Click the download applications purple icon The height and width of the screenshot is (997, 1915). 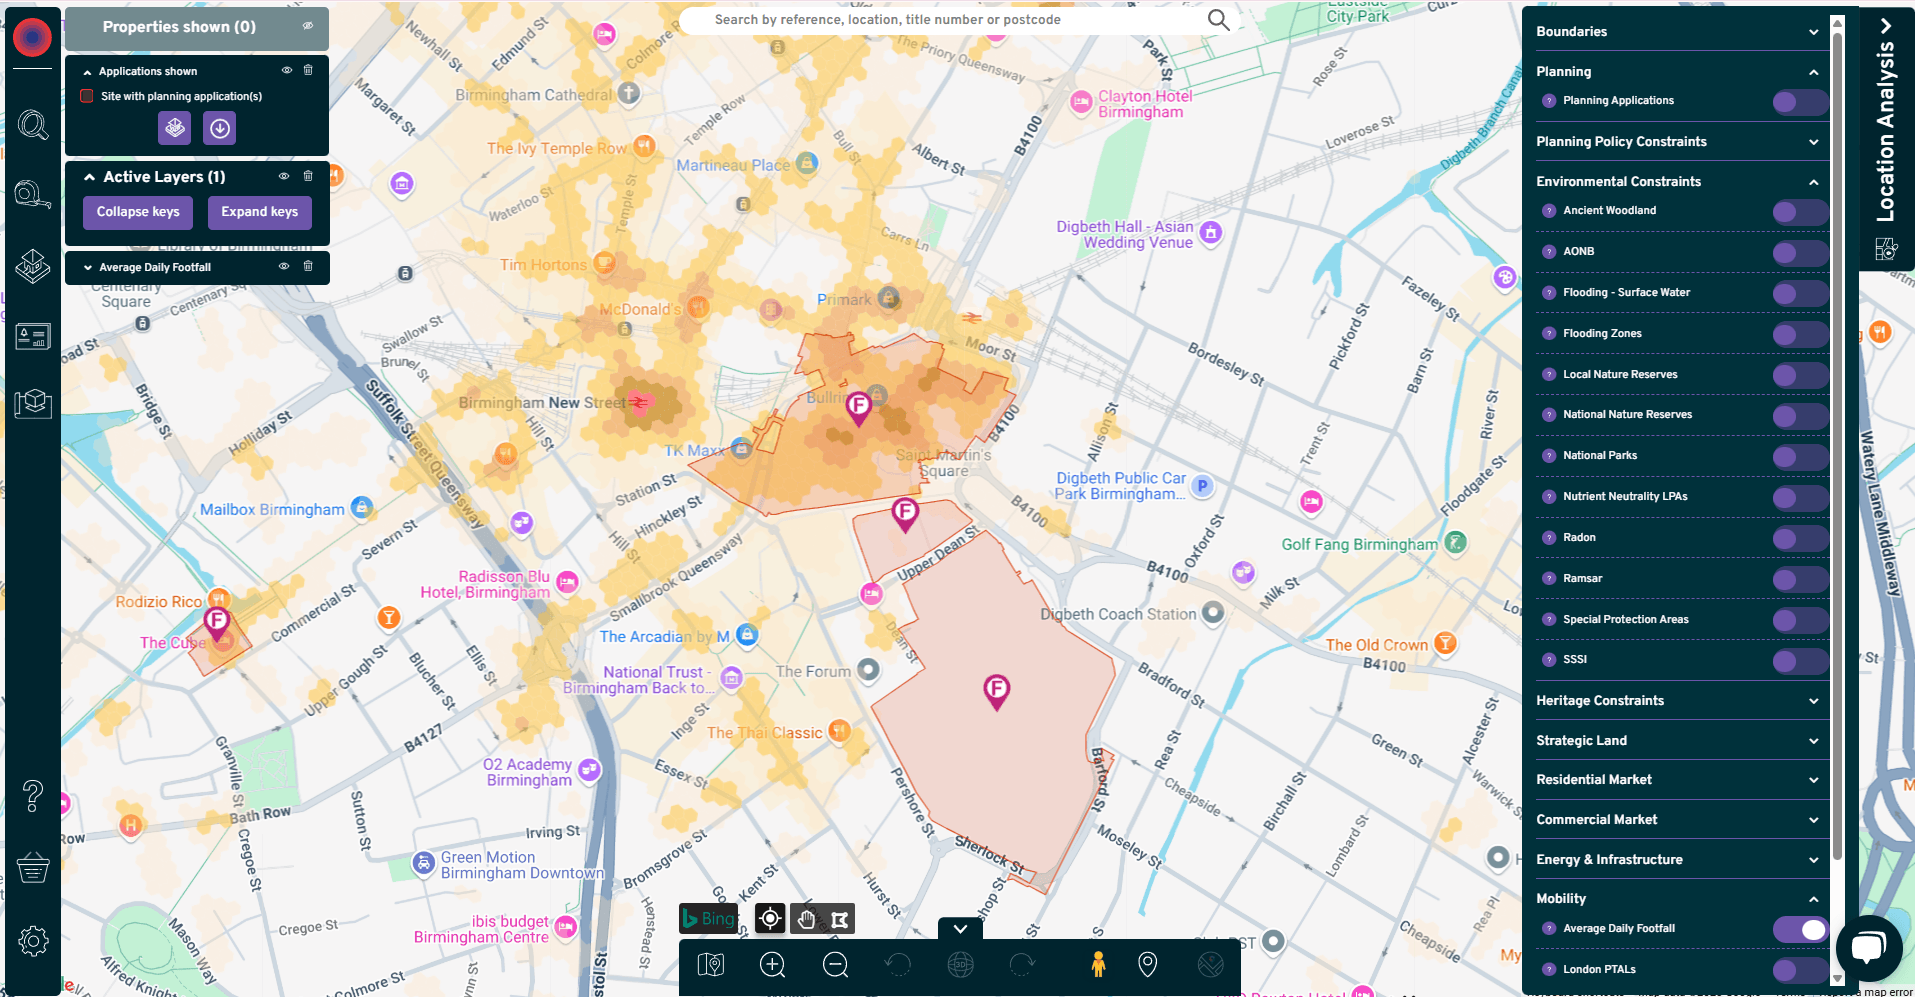(x=220, y=128)
